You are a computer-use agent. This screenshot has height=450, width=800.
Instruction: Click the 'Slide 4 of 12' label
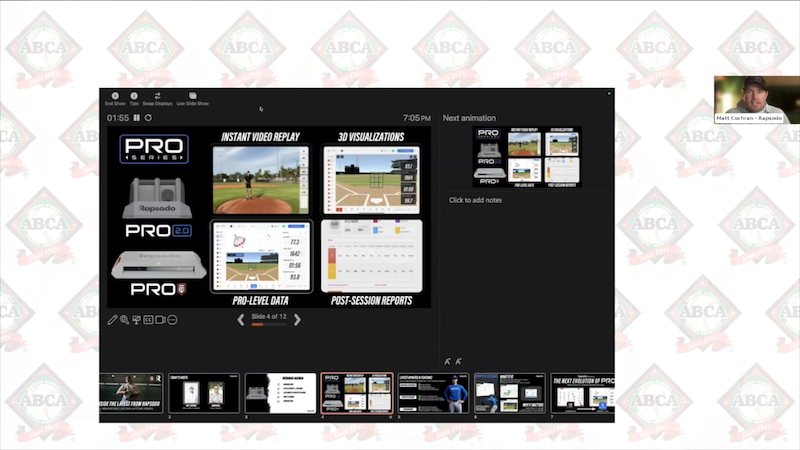(269, 316)
